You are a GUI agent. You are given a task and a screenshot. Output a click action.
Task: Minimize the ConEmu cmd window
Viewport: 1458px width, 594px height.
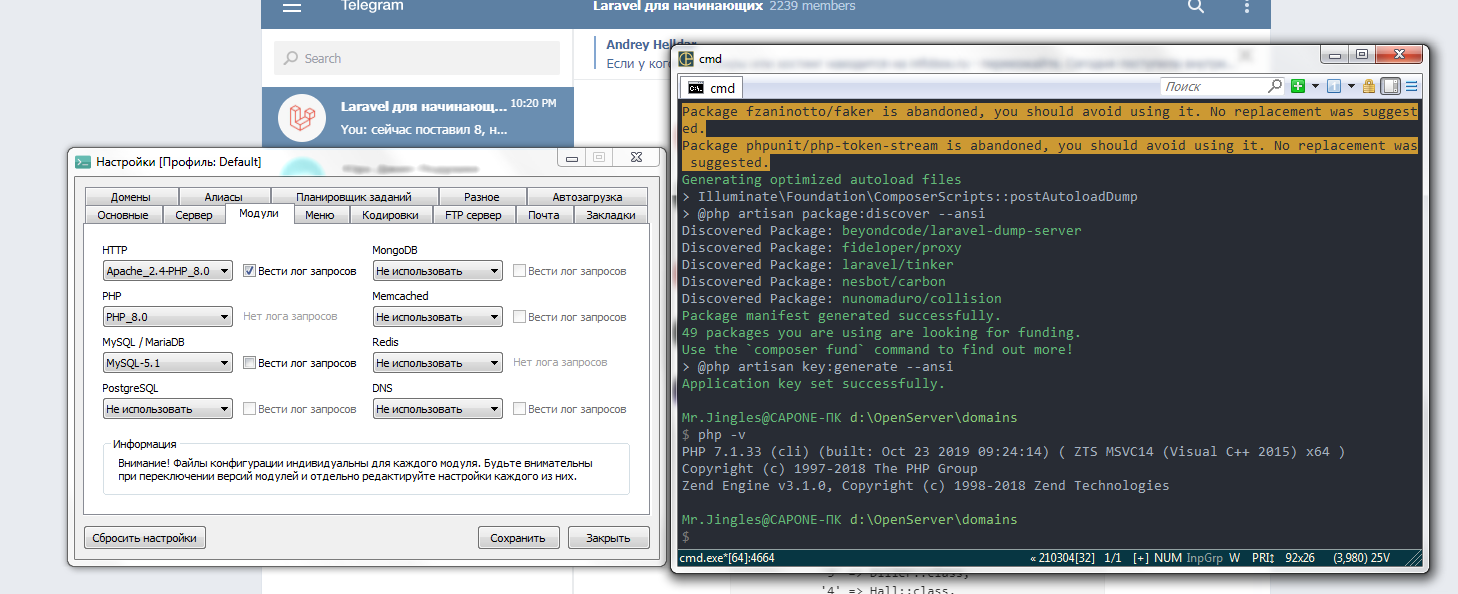1334,55
